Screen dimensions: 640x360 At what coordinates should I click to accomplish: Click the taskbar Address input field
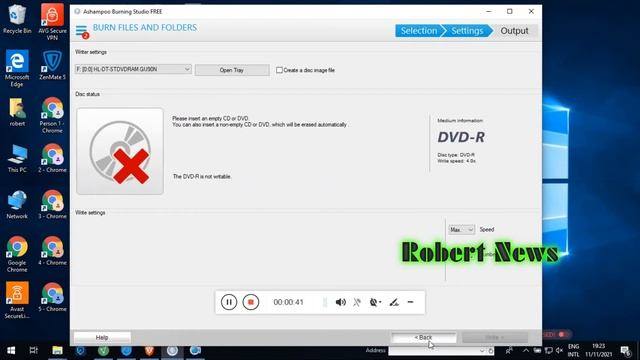tap(434, 351)
